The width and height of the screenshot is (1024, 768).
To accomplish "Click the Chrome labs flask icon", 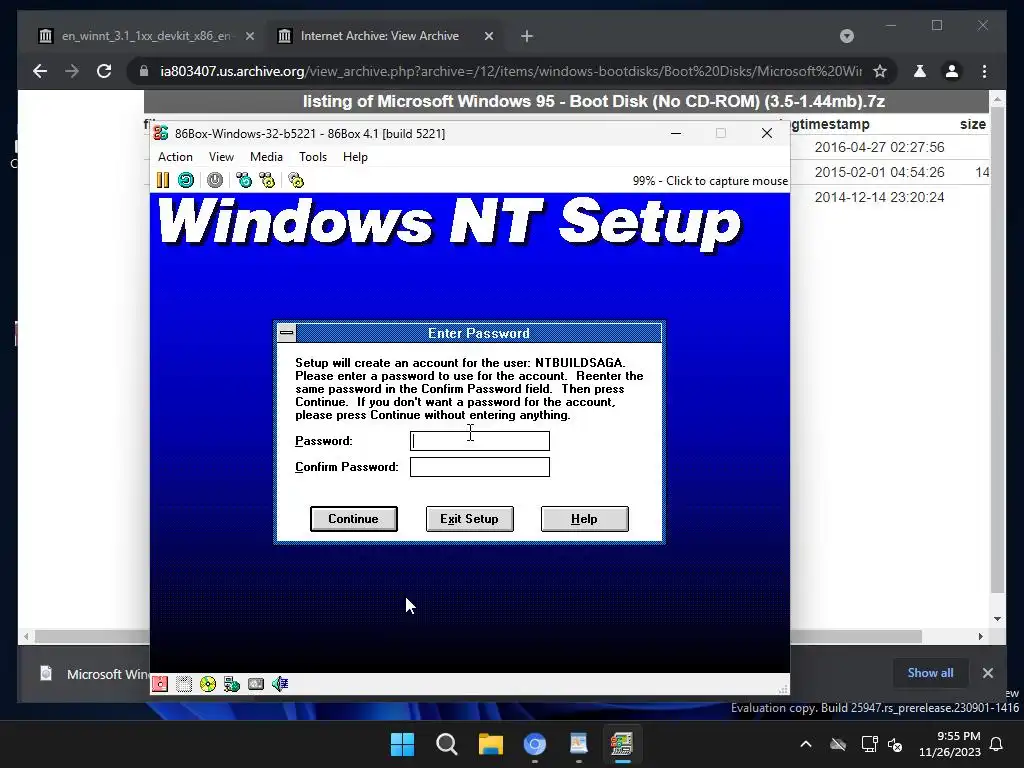I will click(920, 71).
